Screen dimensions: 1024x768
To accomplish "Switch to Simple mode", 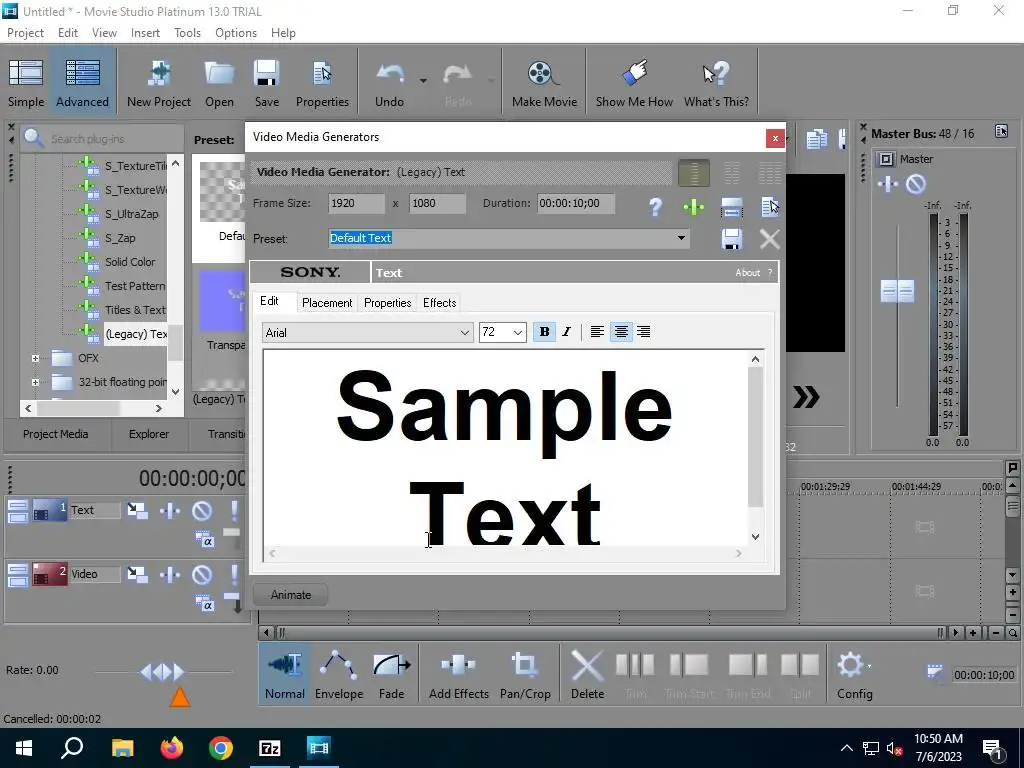I will pyautogui.click(x=25, y=82).
